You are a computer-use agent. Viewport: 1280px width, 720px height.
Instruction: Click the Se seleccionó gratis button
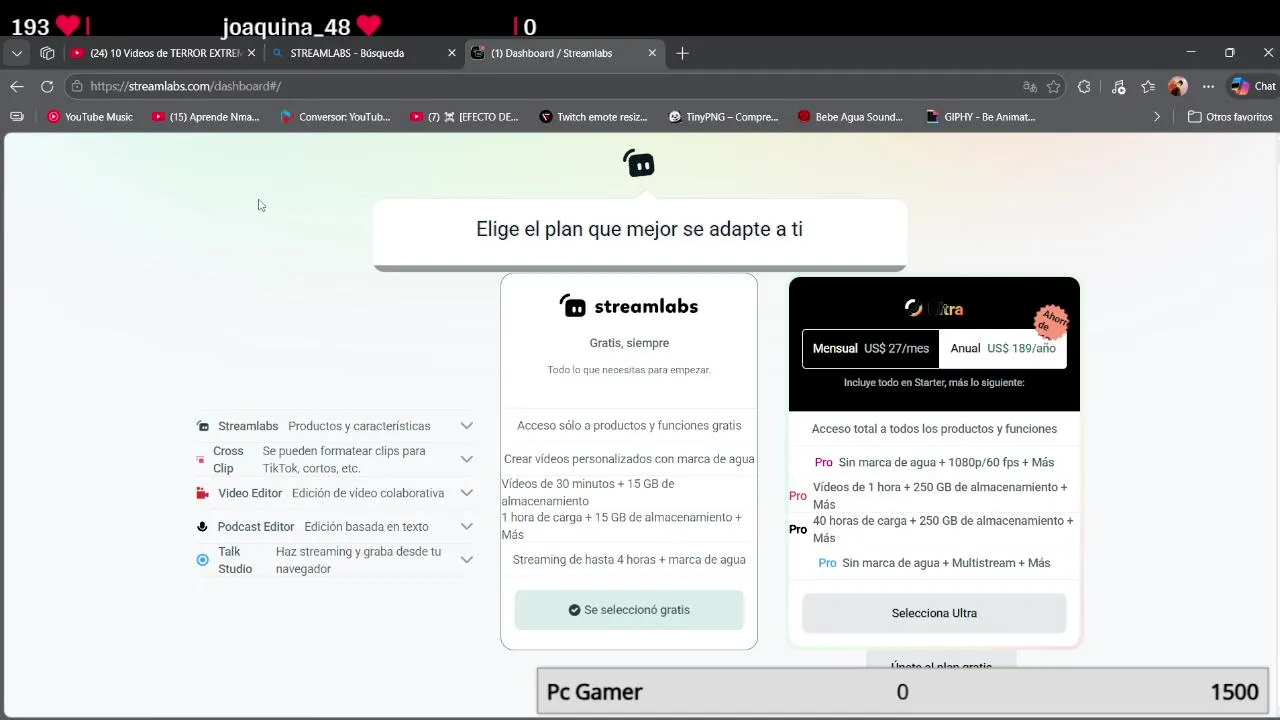tap(629, 610)
